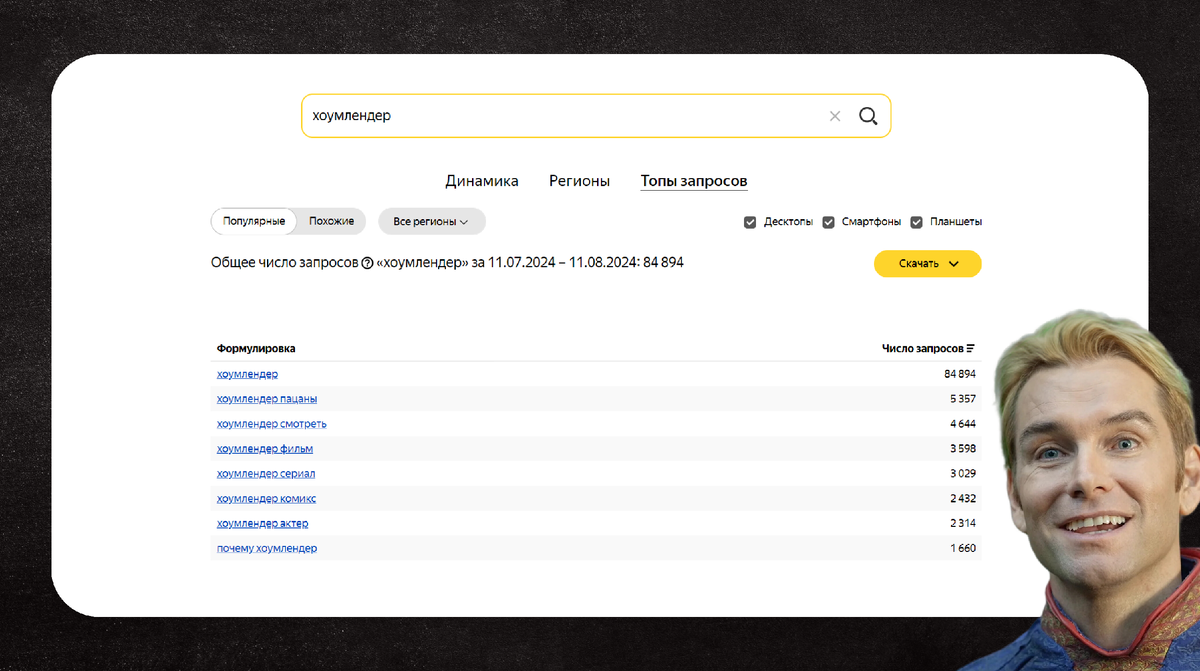The height and width of the screenshot is (671, 1200).
Task: Click the 84 894 value in the first table row
Action: 959,374
